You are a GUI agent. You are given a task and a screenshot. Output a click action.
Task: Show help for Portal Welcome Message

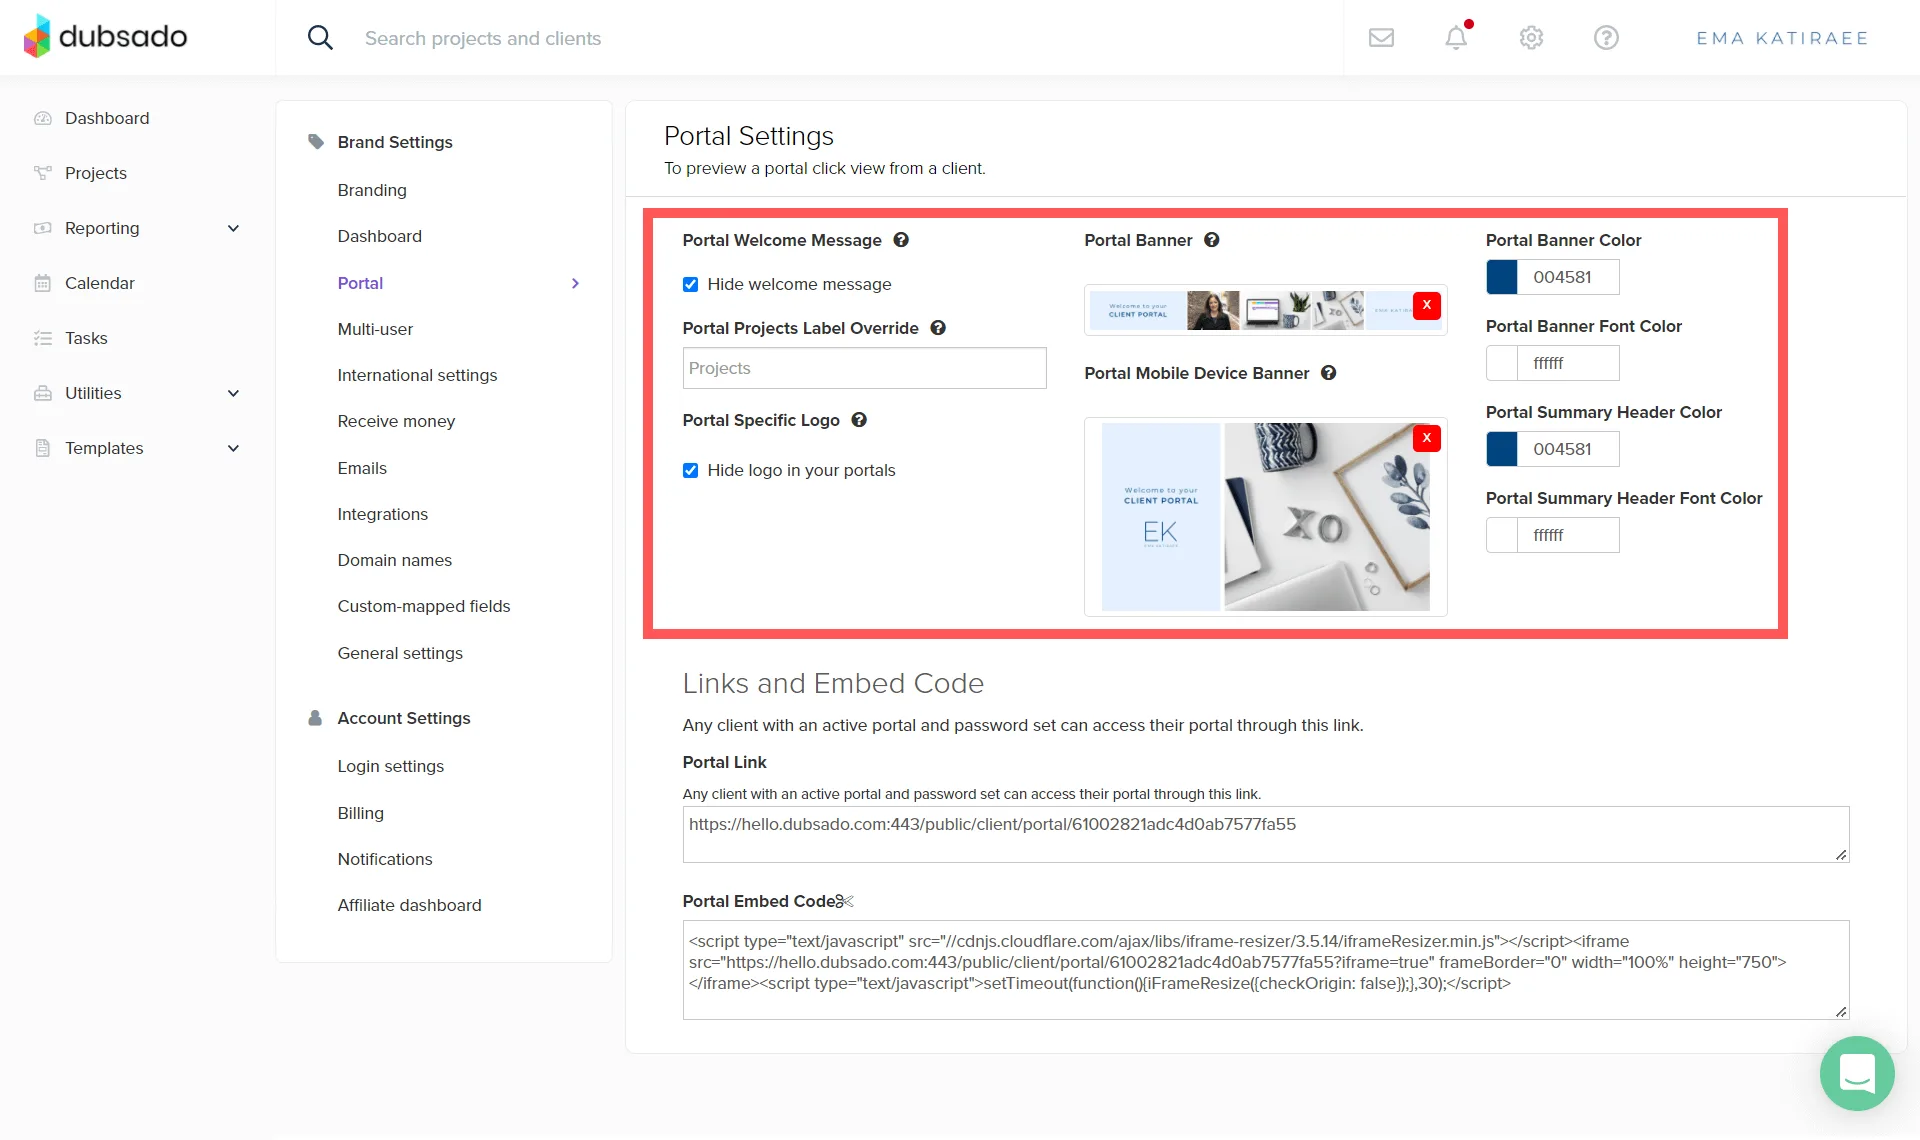tap(901, 240)
